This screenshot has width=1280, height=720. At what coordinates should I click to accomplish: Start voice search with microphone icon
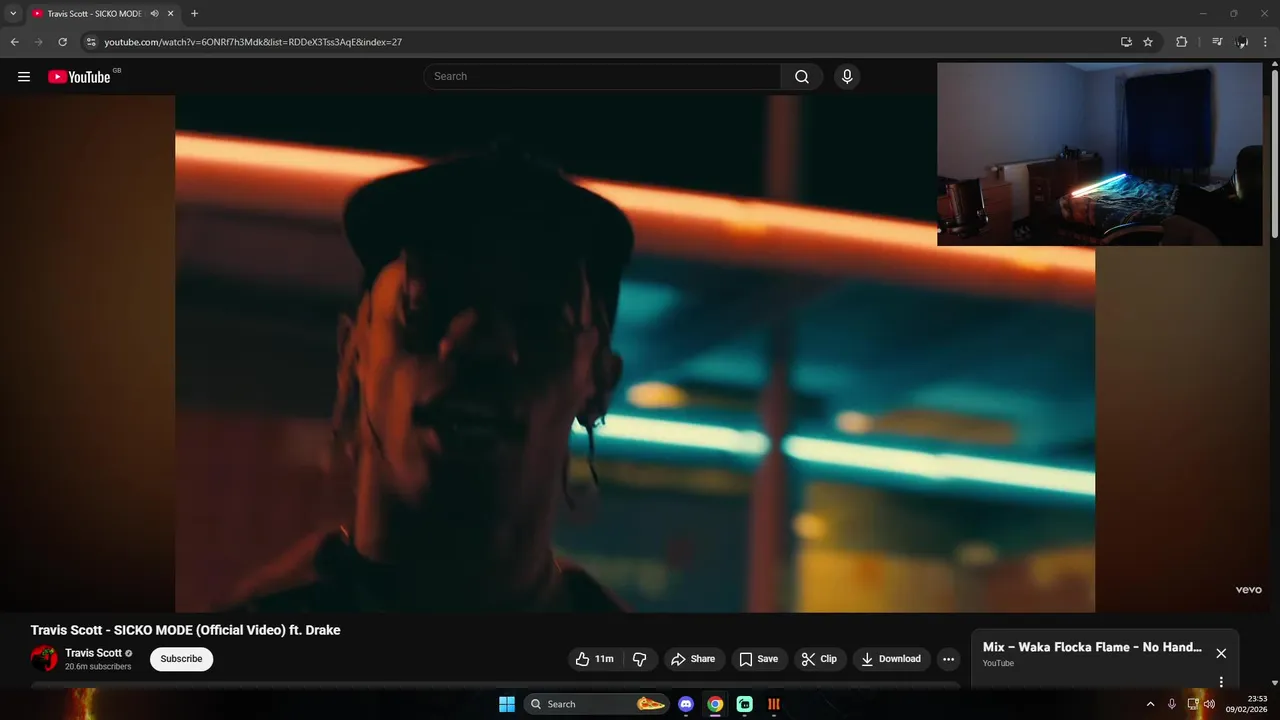(x=847, y=77)
